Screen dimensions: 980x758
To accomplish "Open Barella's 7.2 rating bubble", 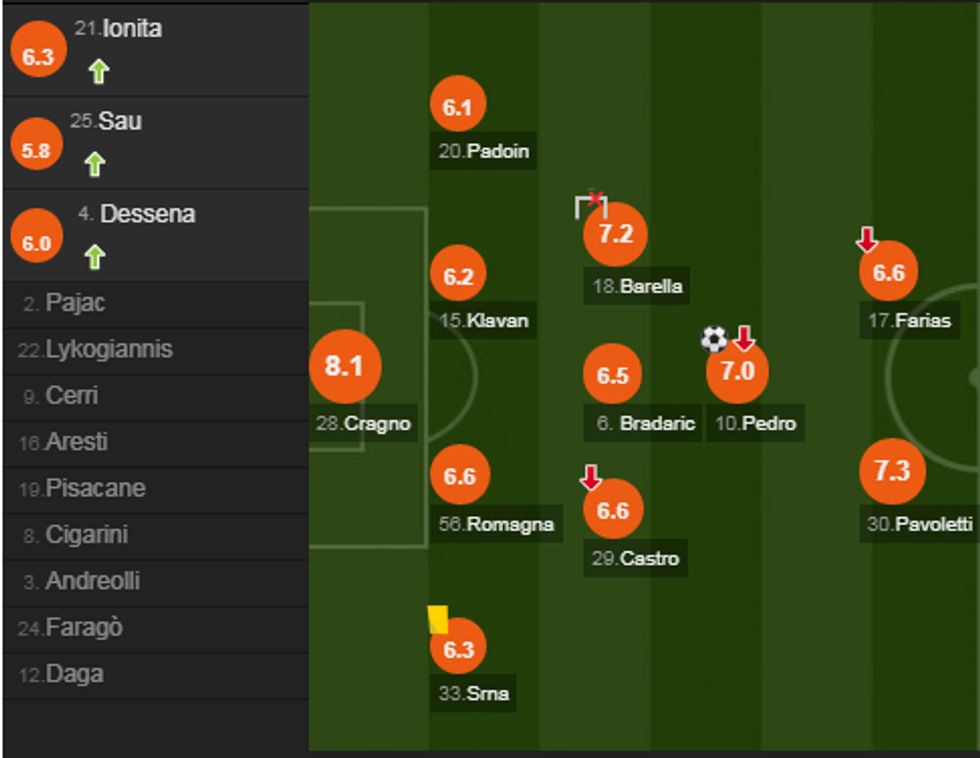I will [613, 236].
